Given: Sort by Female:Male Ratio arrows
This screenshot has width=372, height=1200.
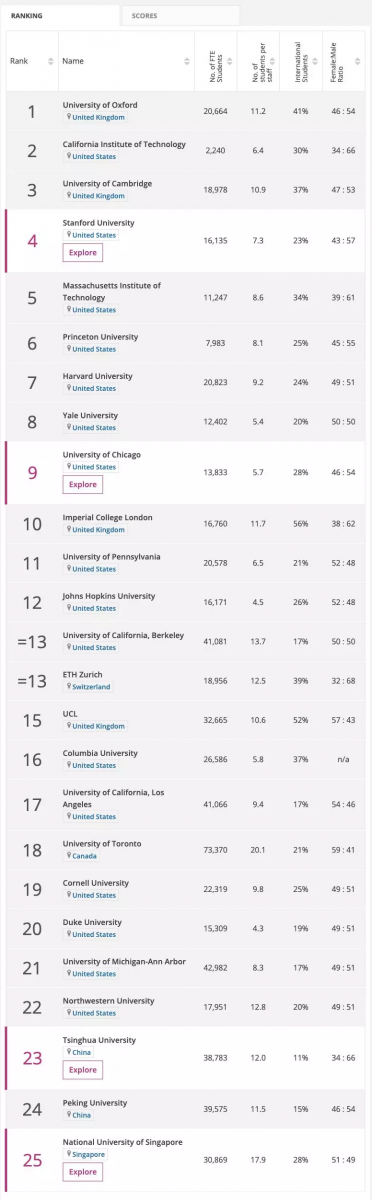Looking at the screenshot, I should tap(358, 61).
